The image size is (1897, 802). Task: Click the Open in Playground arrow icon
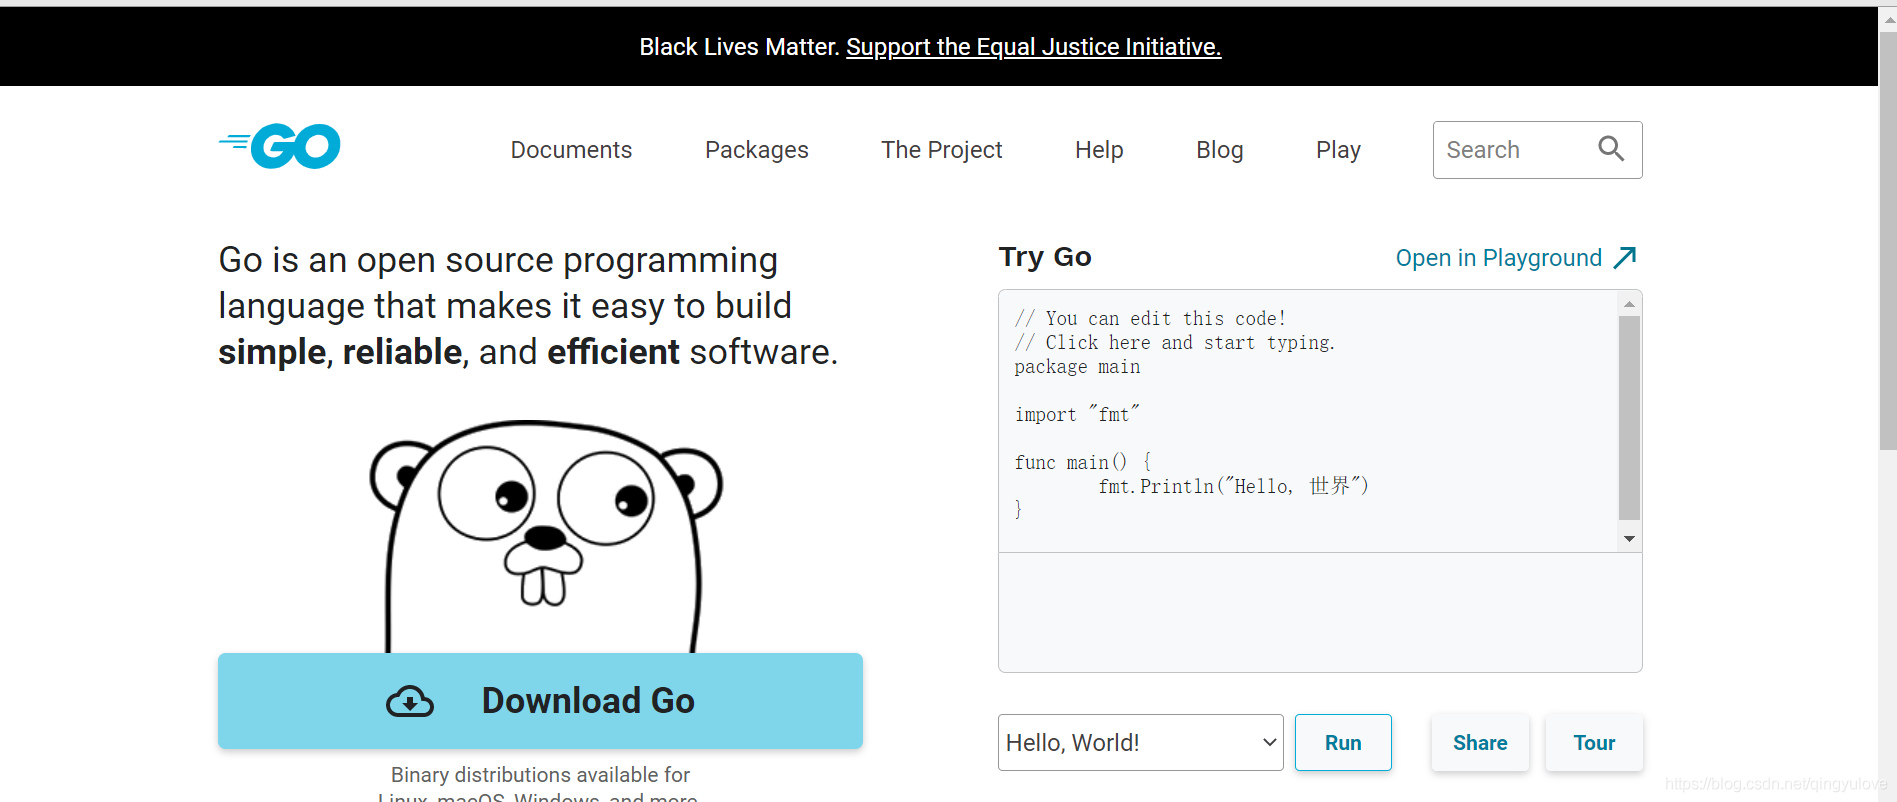[1625, 258]
